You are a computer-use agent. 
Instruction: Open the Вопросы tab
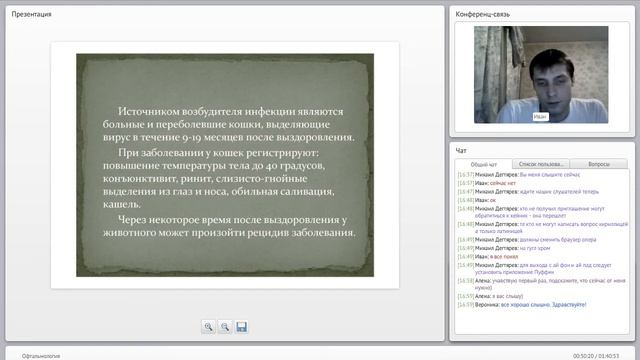pyautogui.click(x=599, y=164)
